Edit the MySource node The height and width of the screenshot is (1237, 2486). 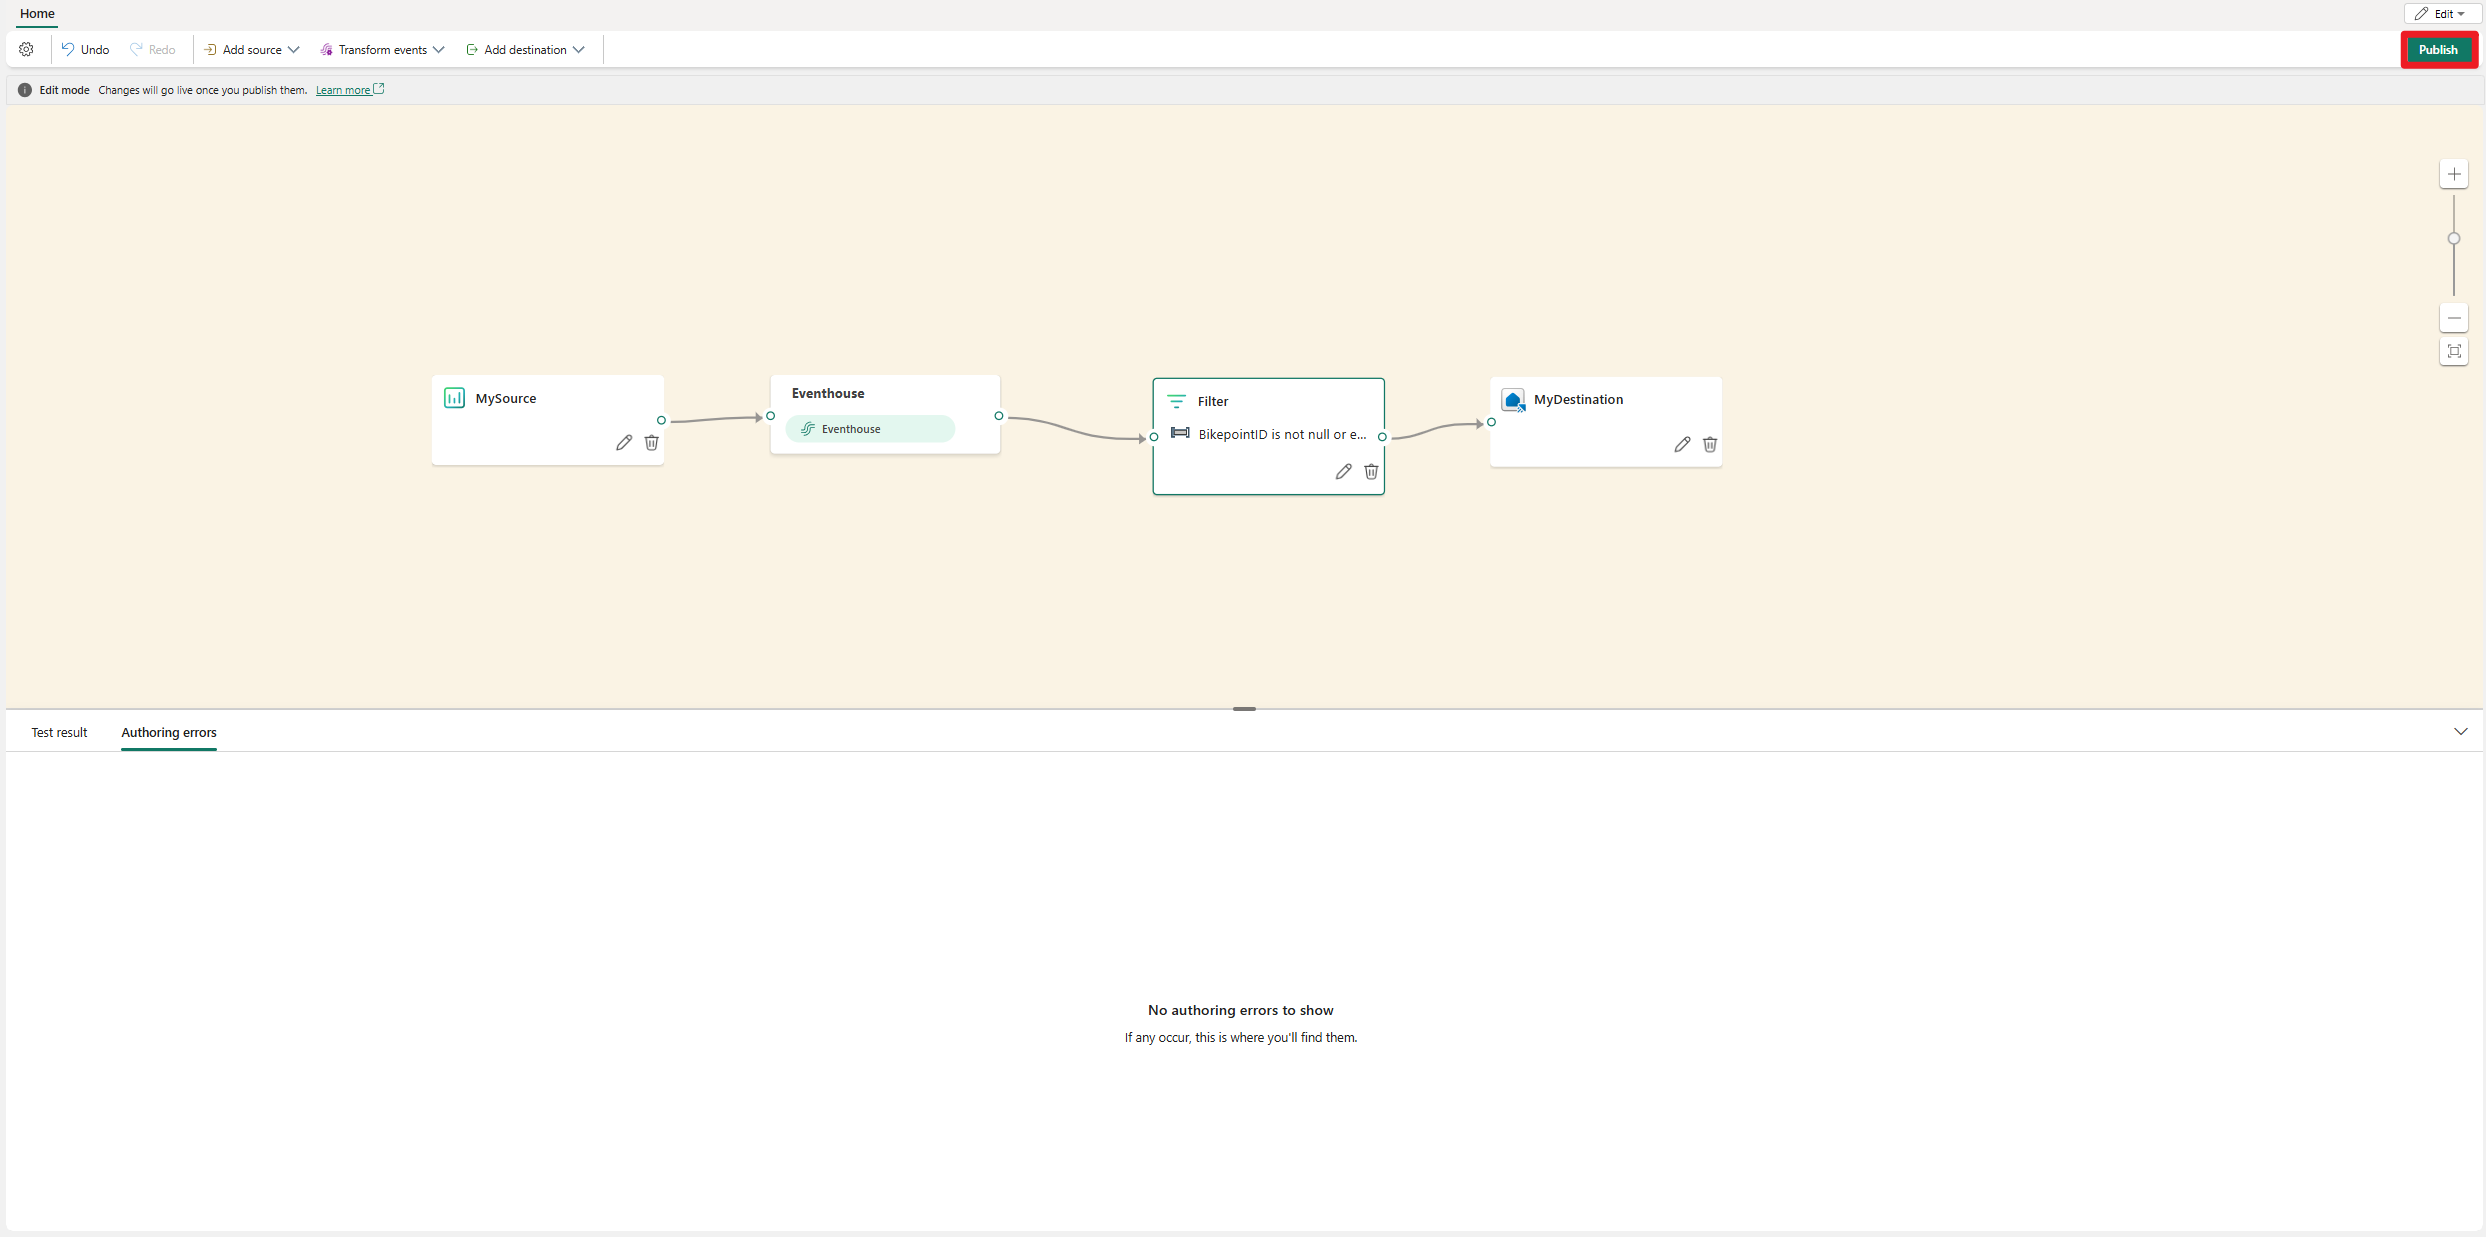coord(624,443)
